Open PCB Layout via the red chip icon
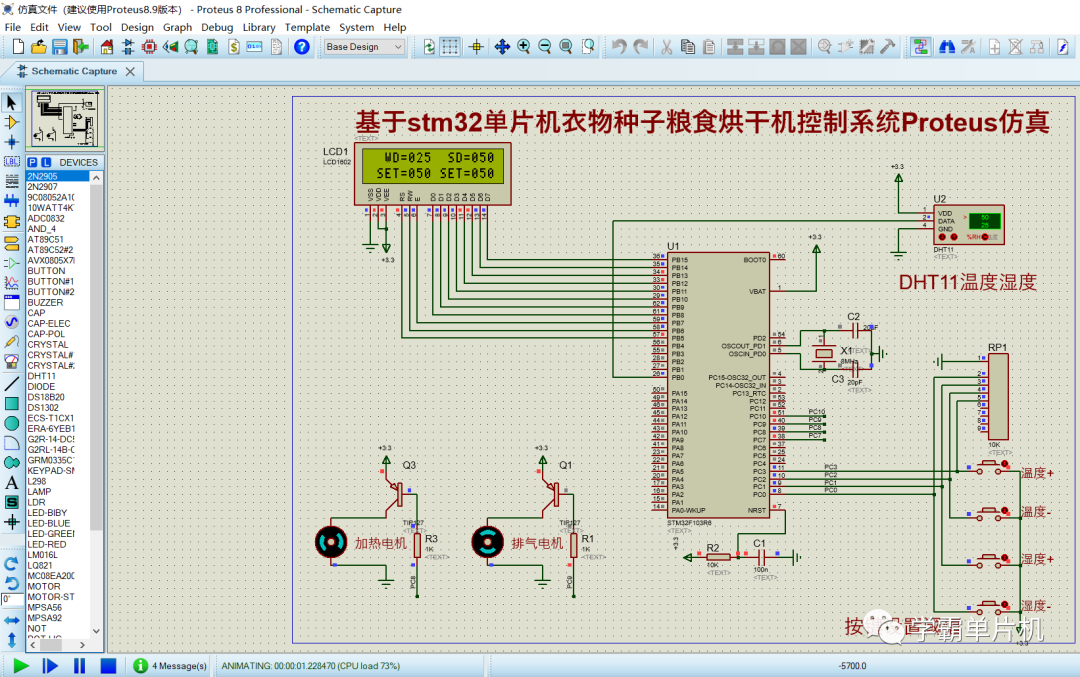 [x=149, y=47]
